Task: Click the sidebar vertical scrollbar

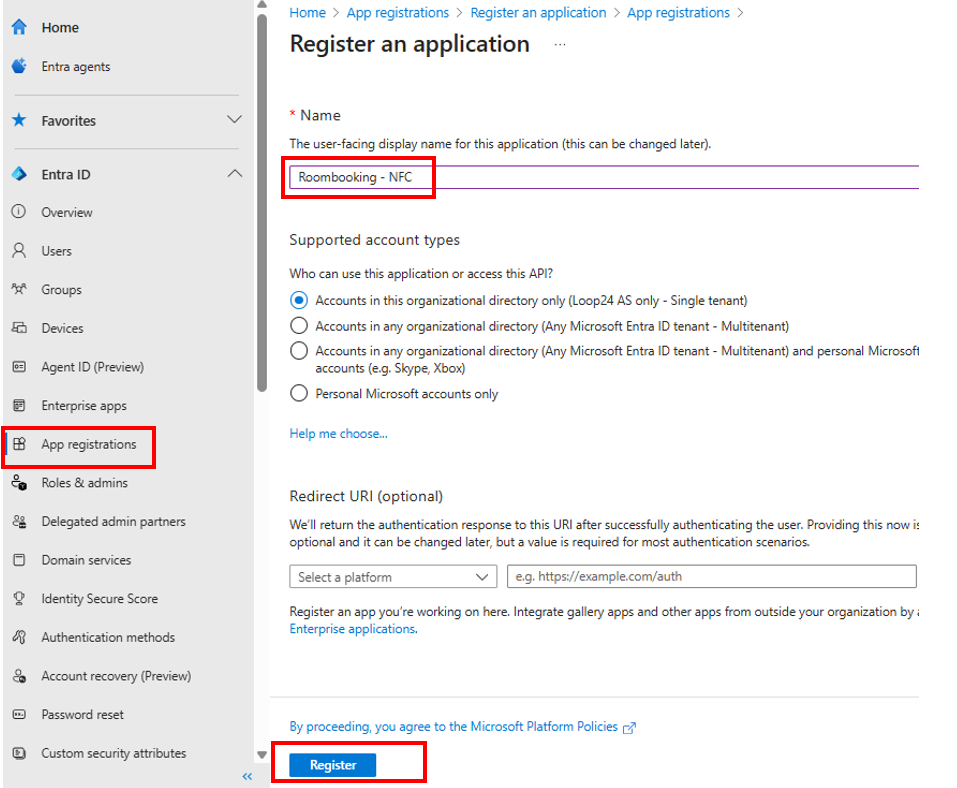Action: 262,200
